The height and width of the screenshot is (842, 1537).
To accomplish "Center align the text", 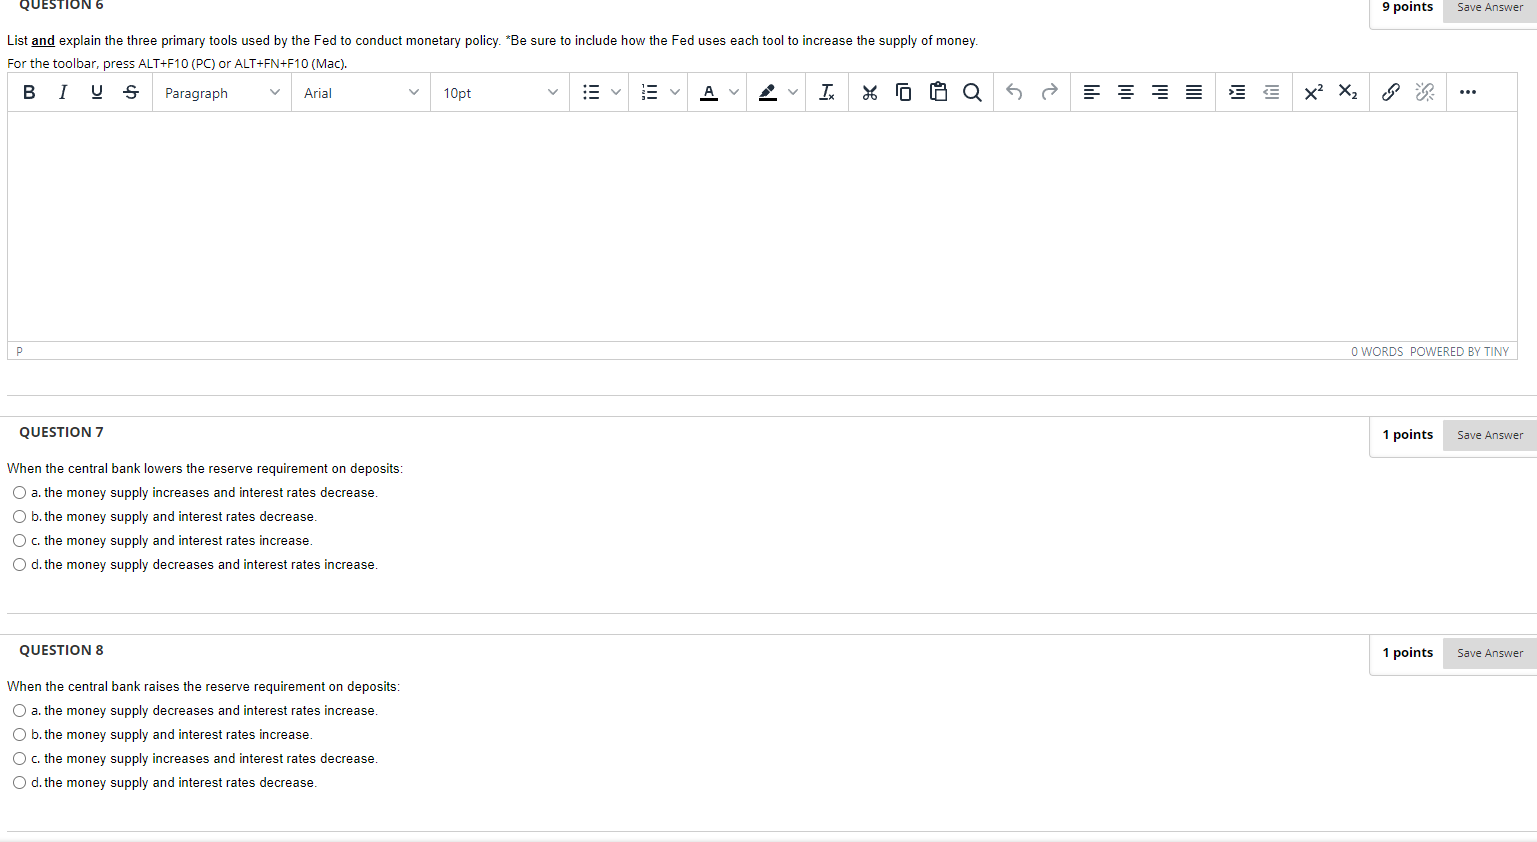I will point(1126,93).
